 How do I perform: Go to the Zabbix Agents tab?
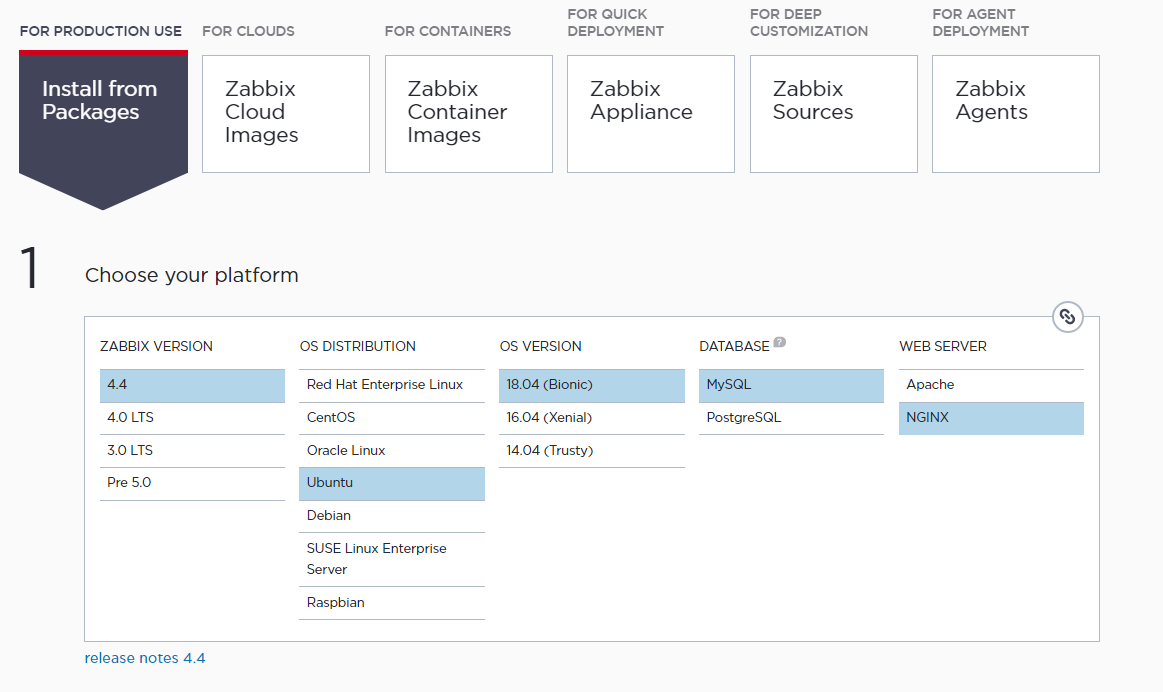pyautogui.click(x=1015, y=113)
